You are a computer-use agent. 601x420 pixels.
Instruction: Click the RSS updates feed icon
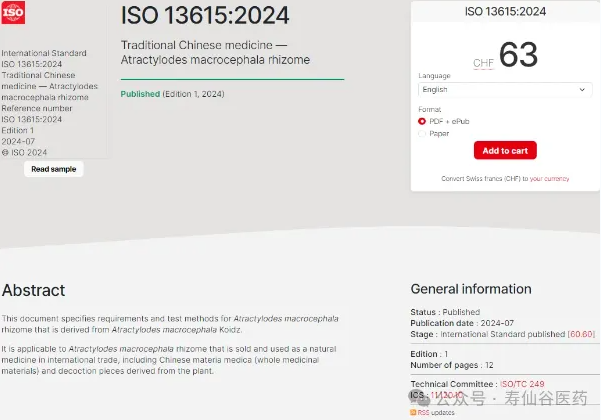click(x=413, y=412)
